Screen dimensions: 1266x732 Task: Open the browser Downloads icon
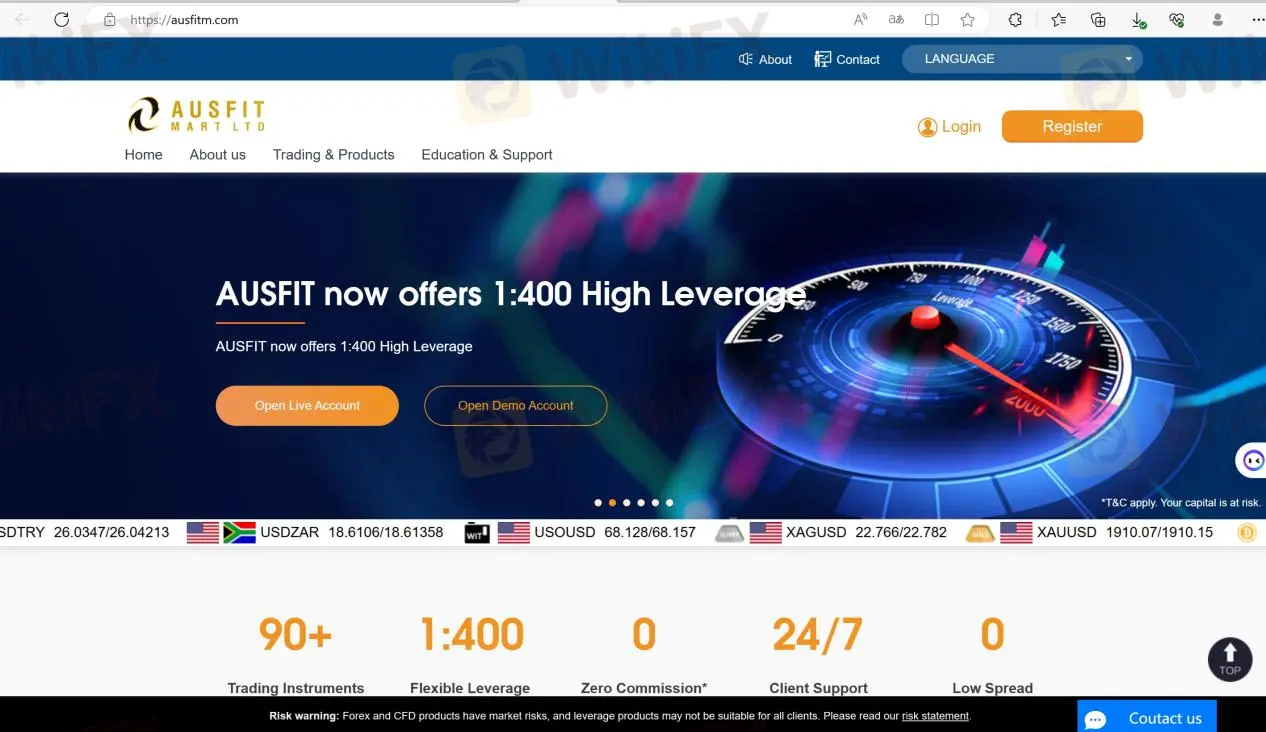1139,19
